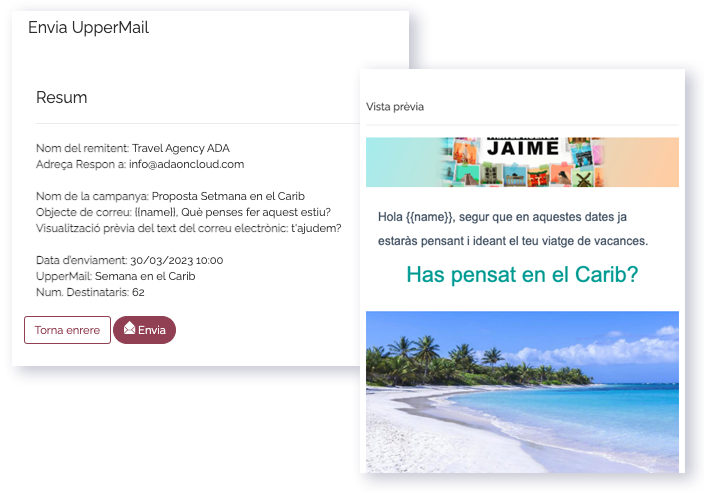Click the Nom de la campanya line

tap(170, 196)
